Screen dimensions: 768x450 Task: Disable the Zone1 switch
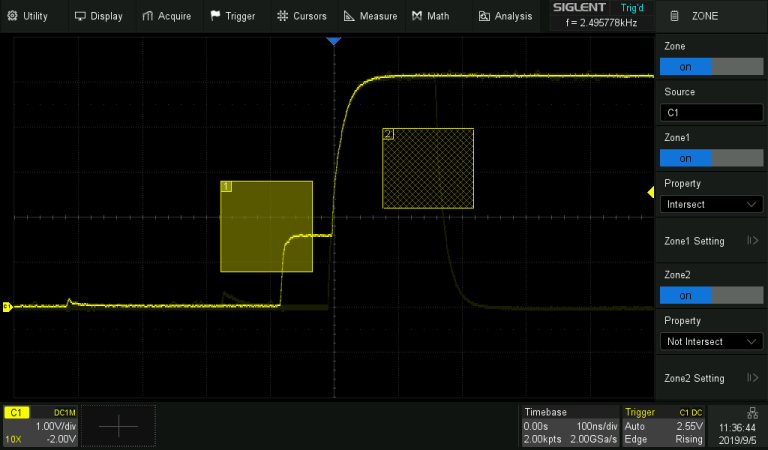point(711,158)
